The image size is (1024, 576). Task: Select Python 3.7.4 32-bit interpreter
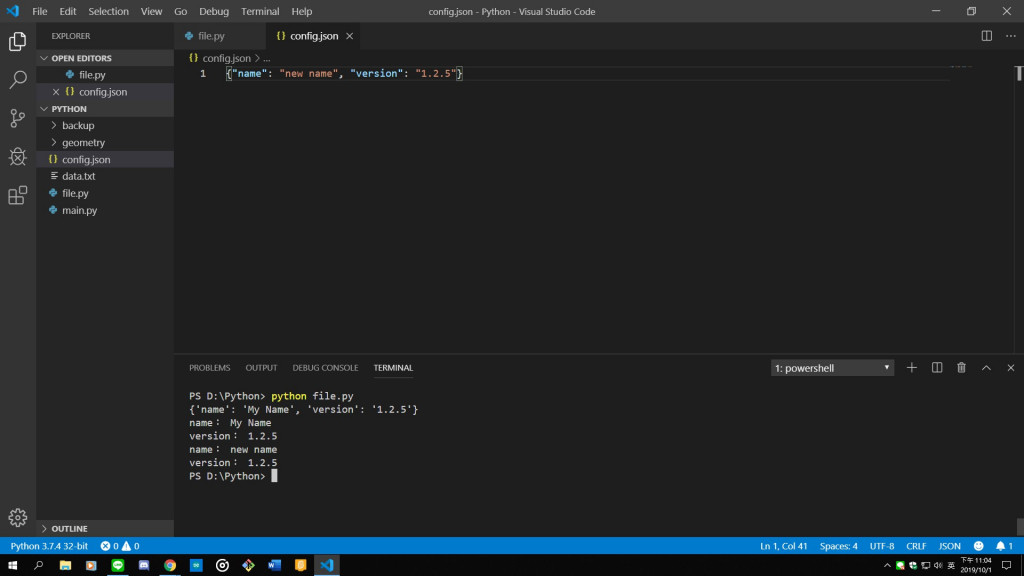pos(49,546)
